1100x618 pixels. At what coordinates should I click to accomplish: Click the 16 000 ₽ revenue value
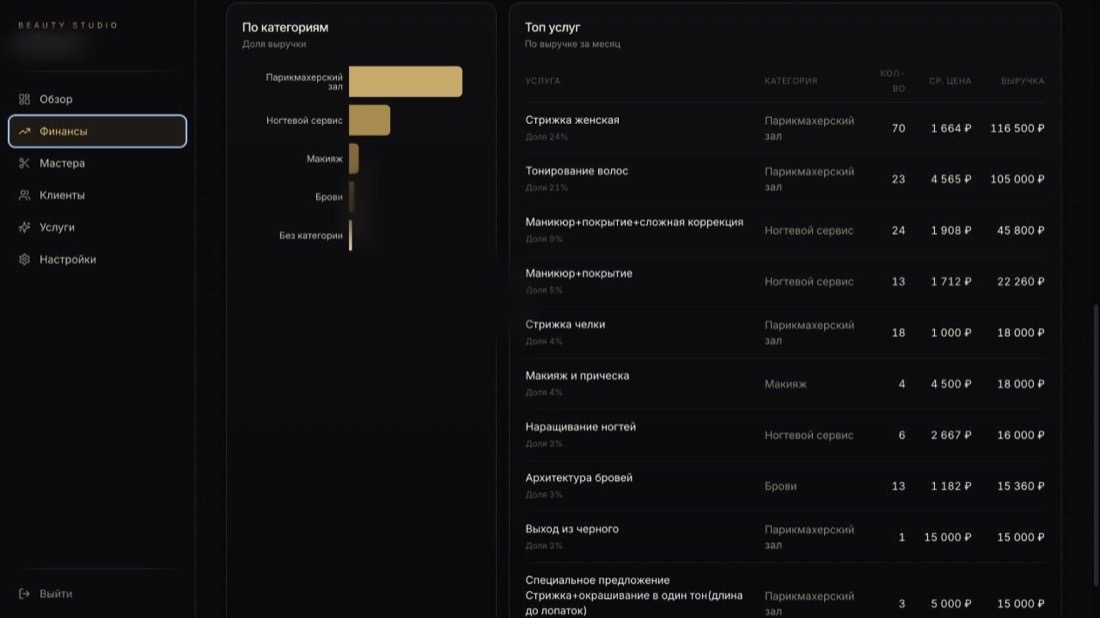1020,435
